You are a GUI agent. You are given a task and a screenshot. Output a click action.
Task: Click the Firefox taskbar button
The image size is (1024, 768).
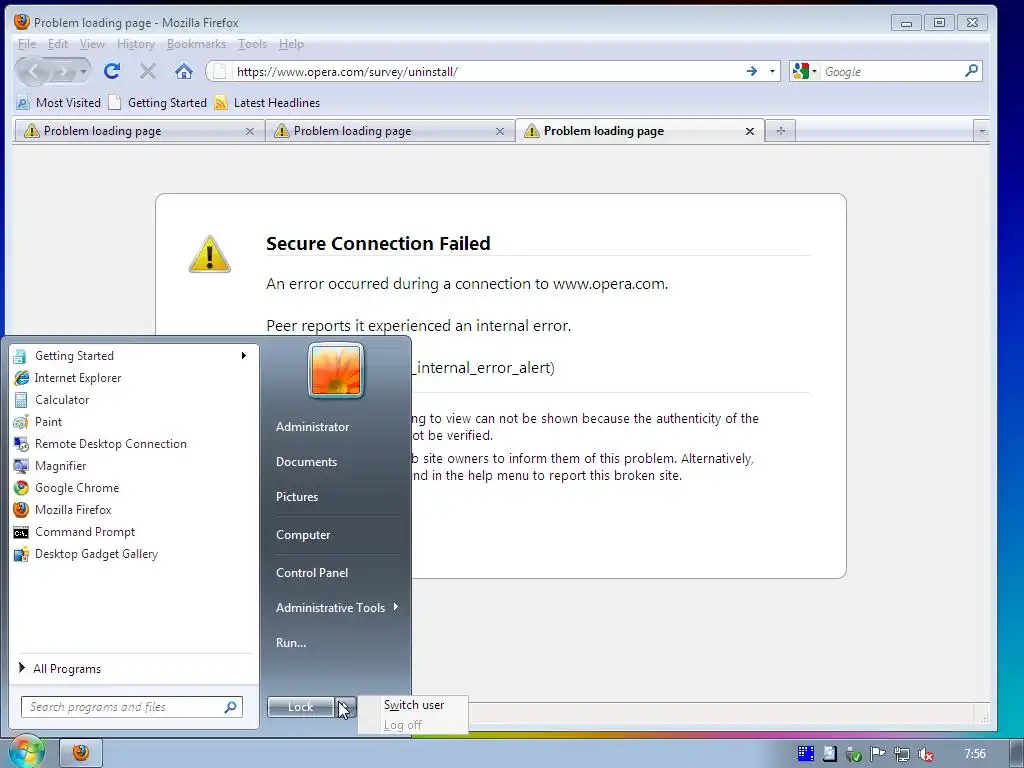pos(81,753)
